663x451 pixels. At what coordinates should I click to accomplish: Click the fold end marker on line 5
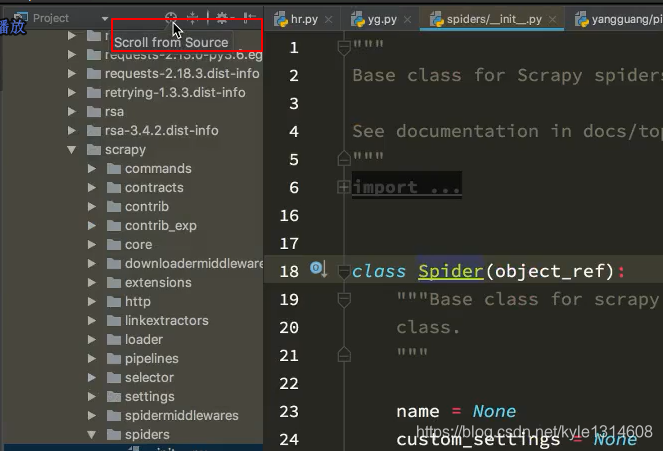coord(344,159)
